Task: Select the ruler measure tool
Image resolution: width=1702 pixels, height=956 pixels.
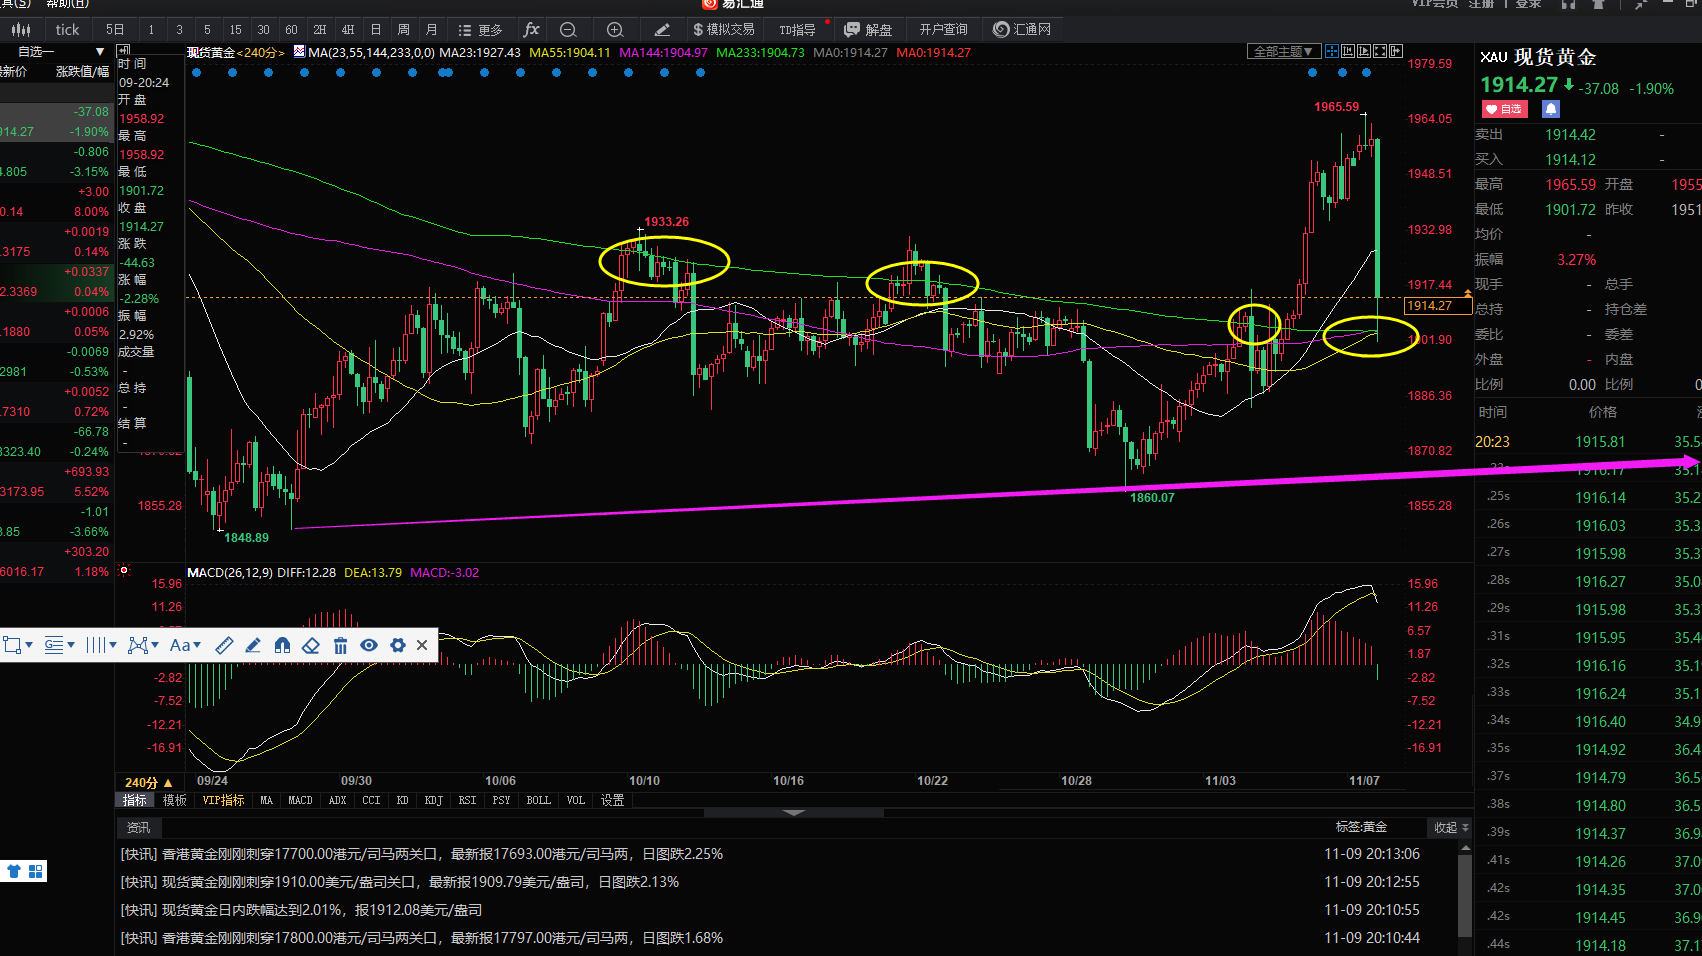Action: click(224, 645)
